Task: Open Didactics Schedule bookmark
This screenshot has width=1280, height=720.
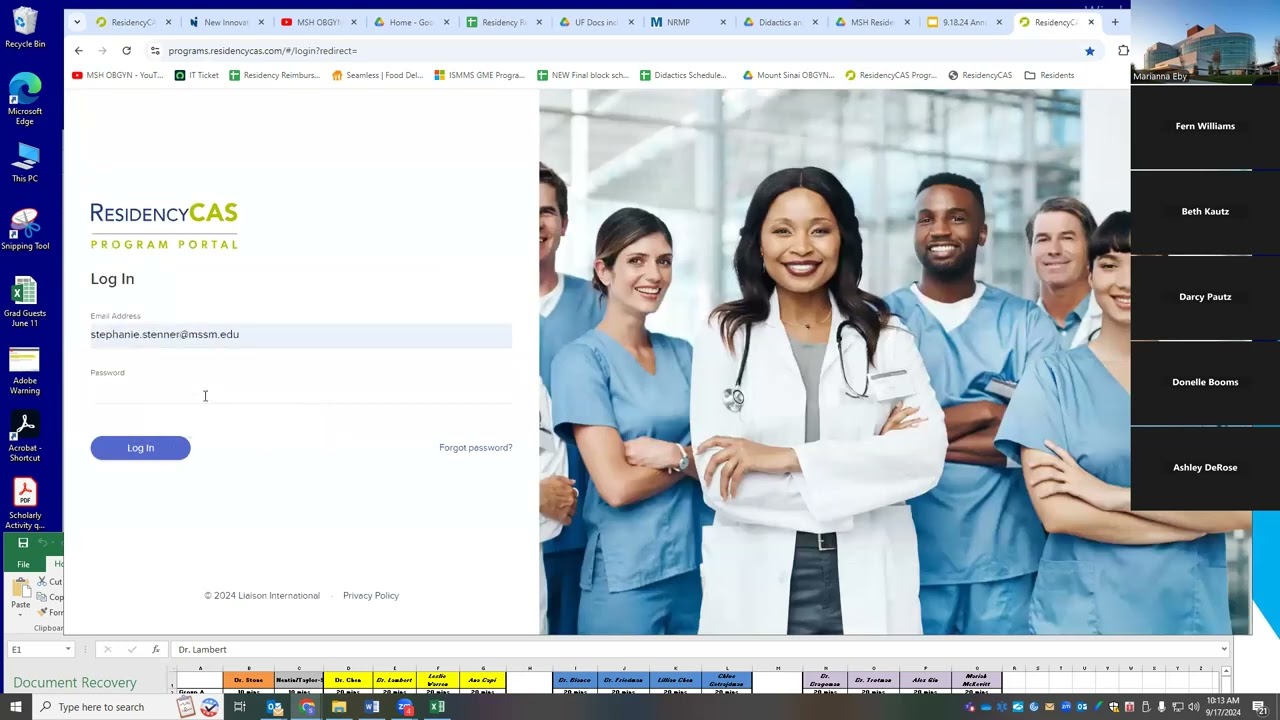Action: pos(683,75)
